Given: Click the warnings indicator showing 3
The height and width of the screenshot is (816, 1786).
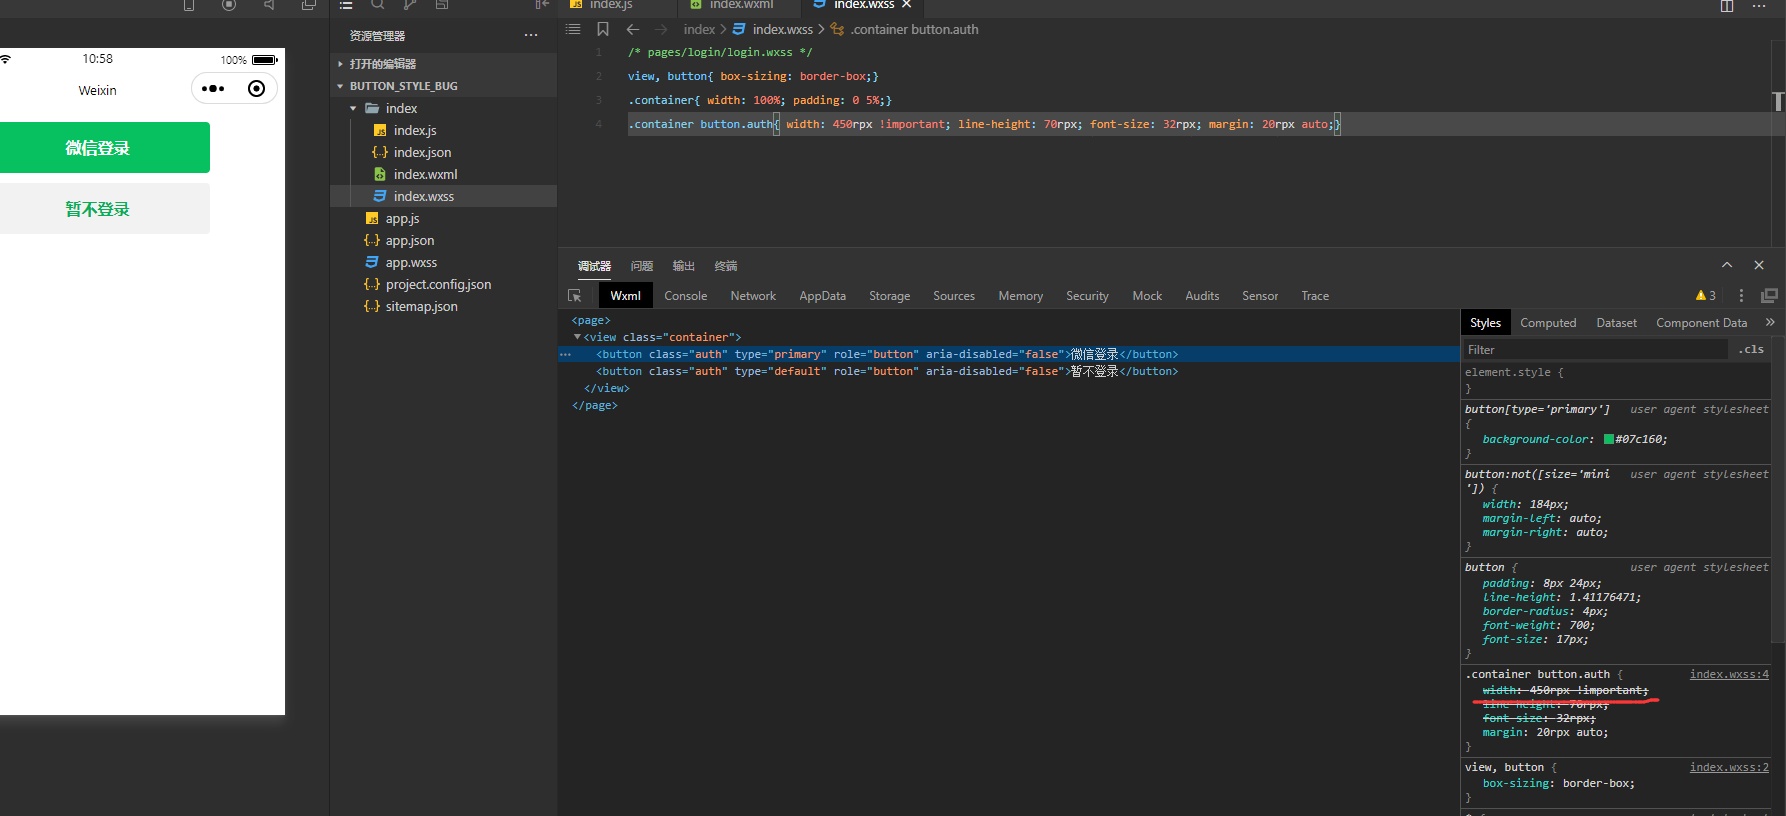Looking at the screenshot, I should (x=1706, y=296).
